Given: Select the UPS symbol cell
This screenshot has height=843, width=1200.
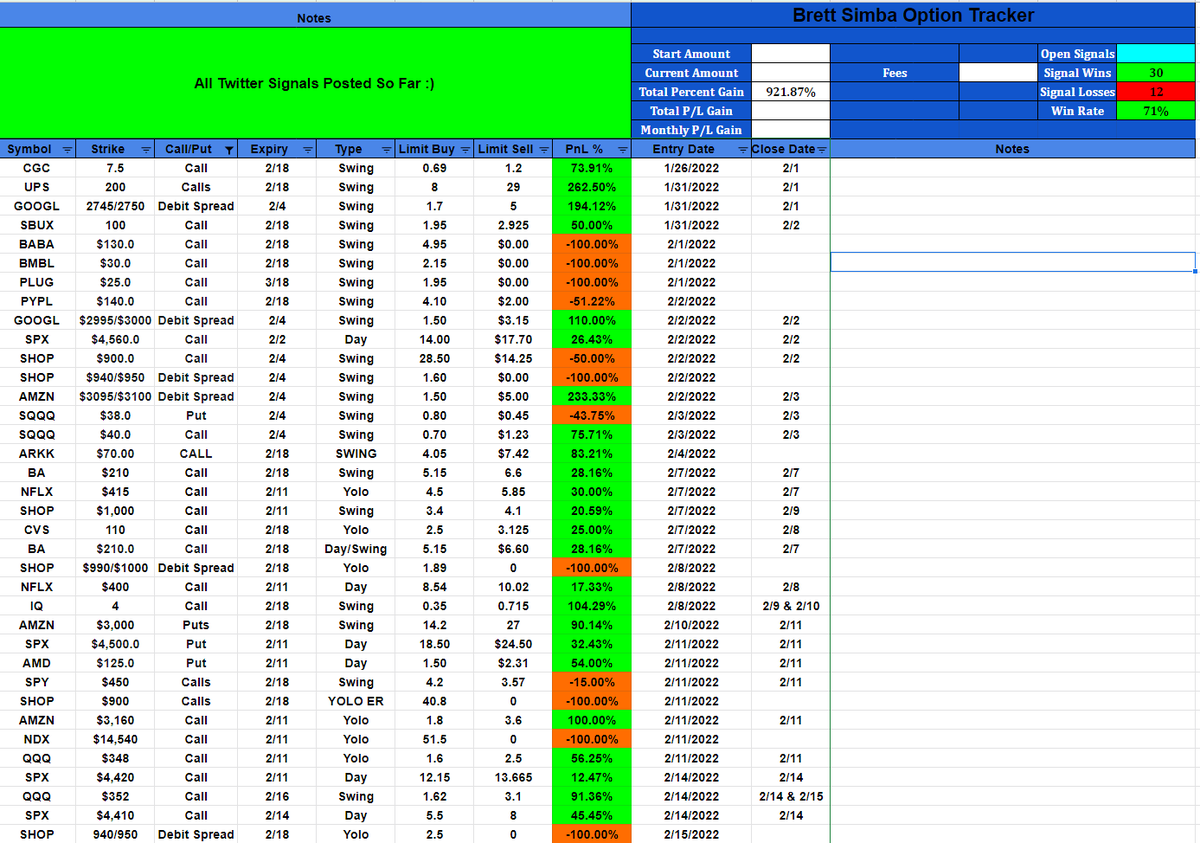Looking at the screenshot, I should coord(37,187).
